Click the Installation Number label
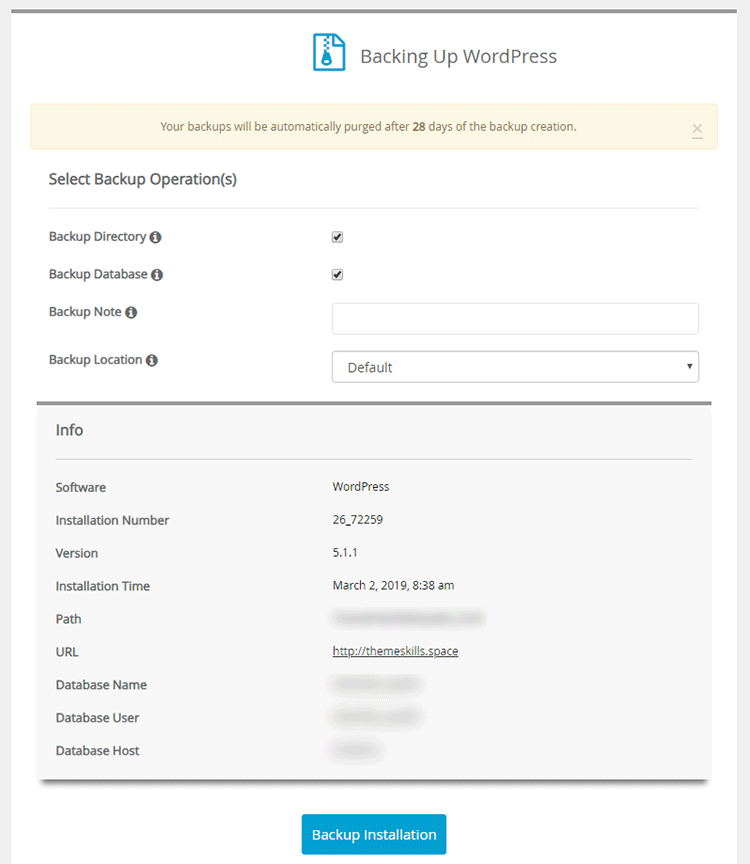750x864 pixels. point(112,520)
